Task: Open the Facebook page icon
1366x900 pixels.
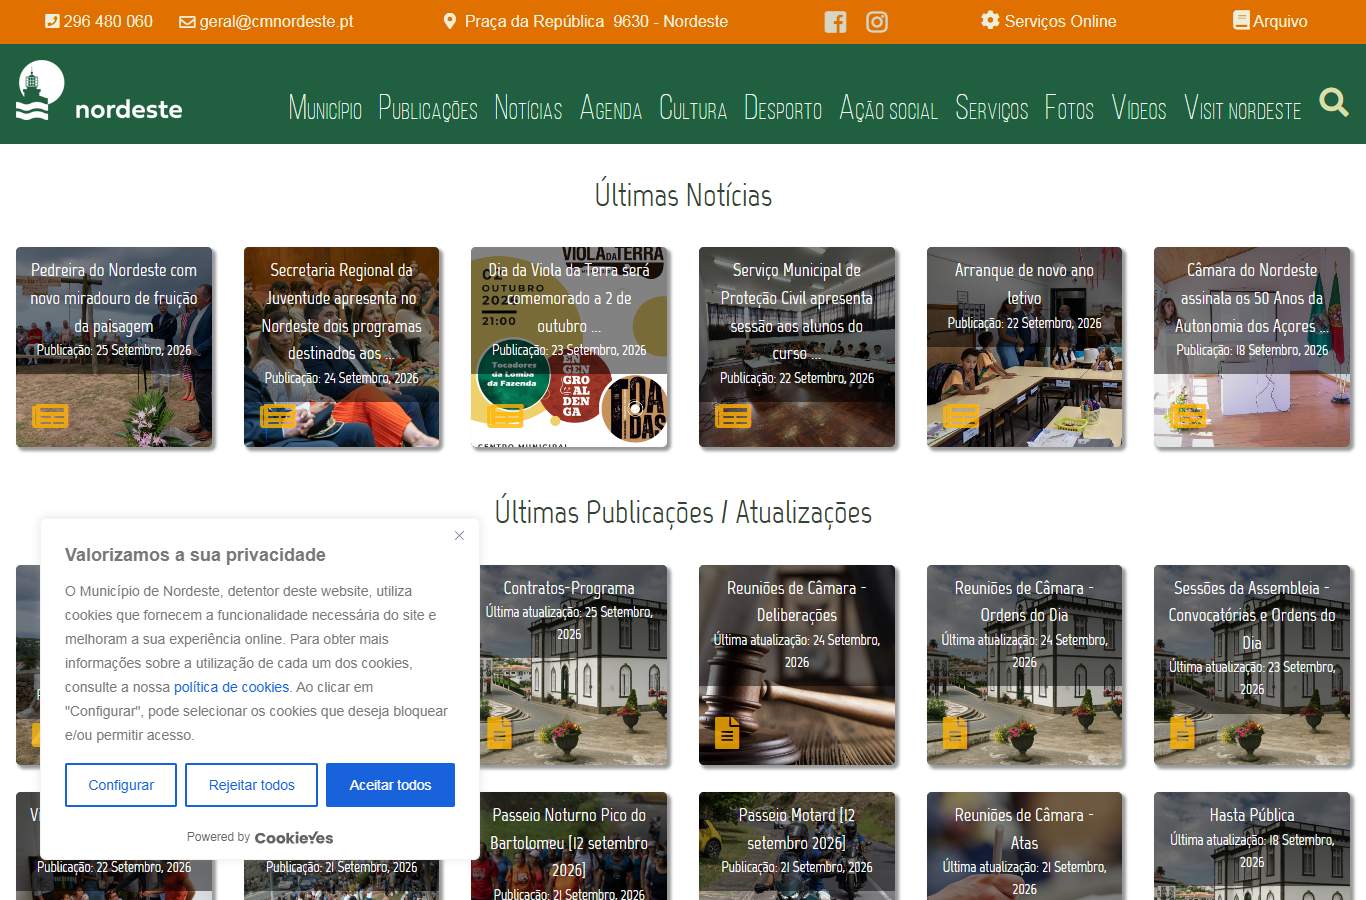Action: pos(835,22)
